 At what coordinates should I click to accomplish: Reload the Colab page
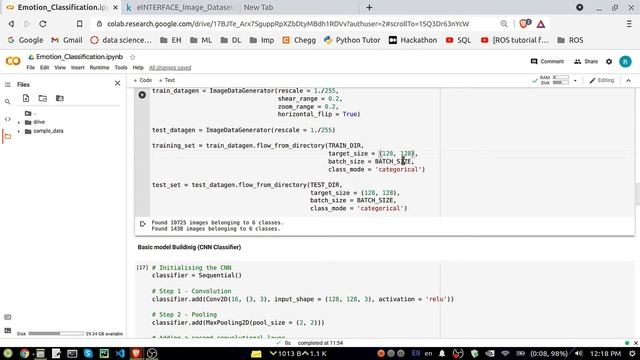[42, 24]
